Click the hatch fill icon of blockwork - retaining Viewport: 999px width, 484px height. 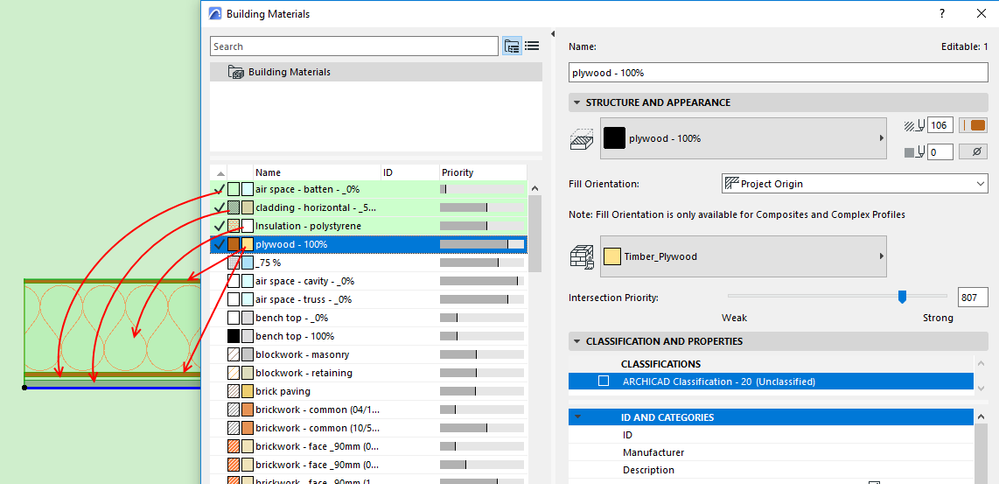(234, 373)
